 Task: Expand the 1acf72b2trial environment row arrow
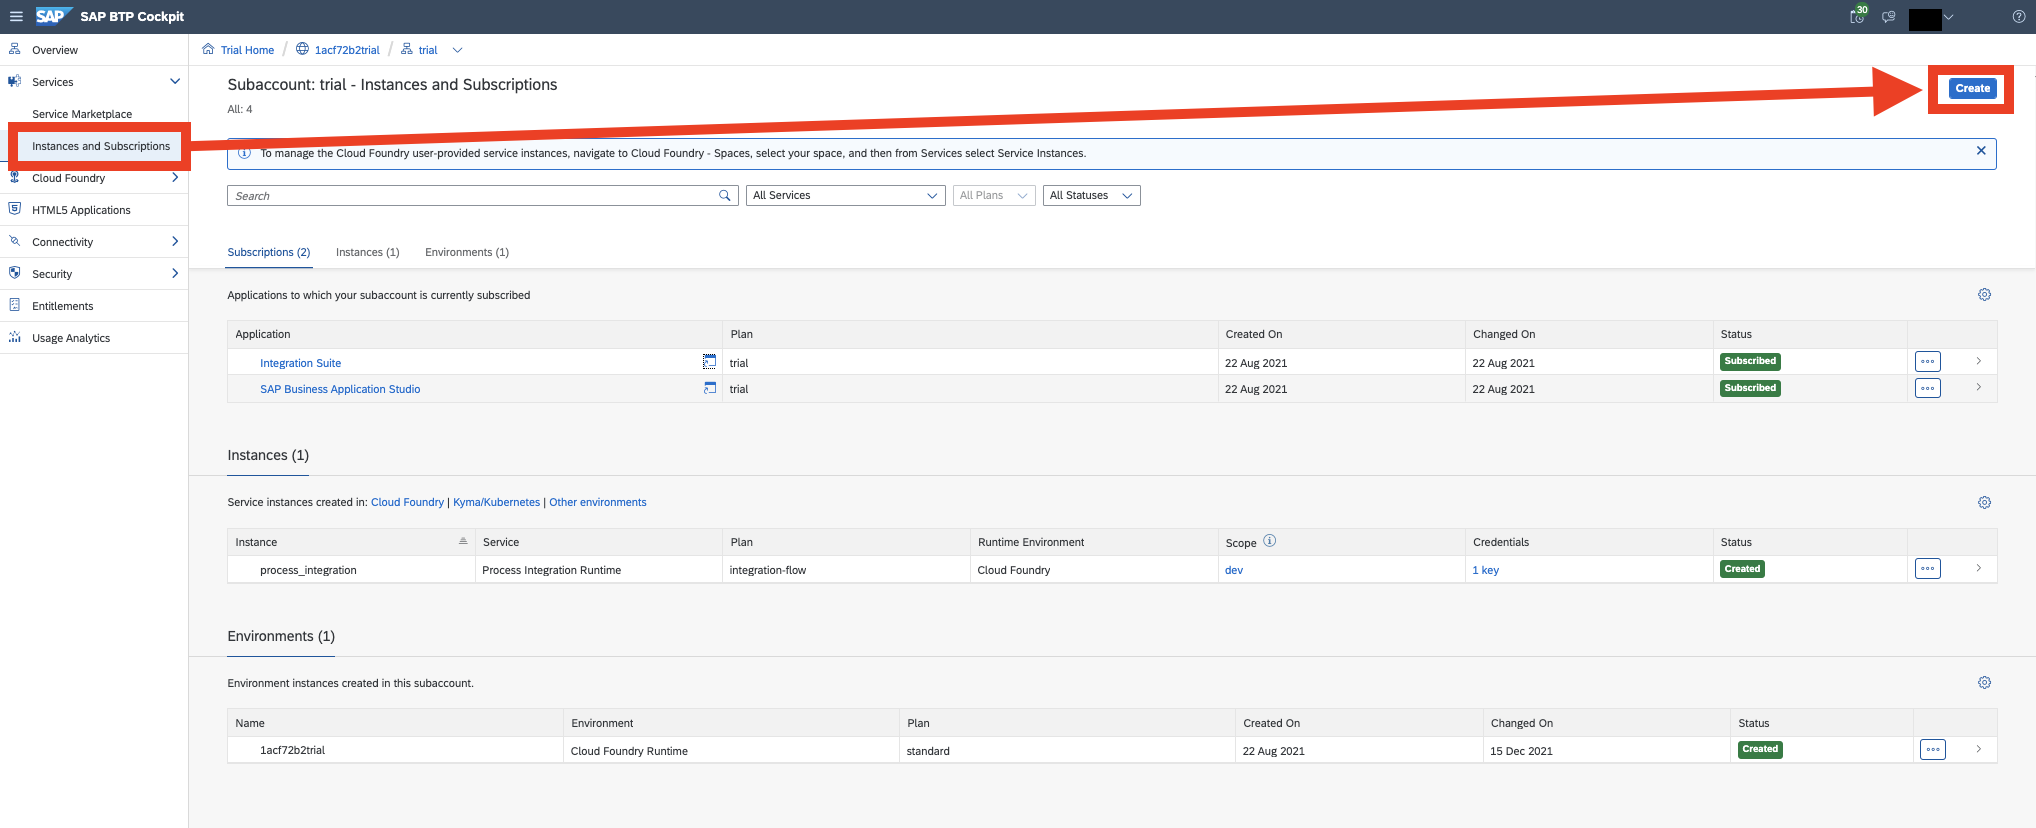click(x=1978, y=749)
